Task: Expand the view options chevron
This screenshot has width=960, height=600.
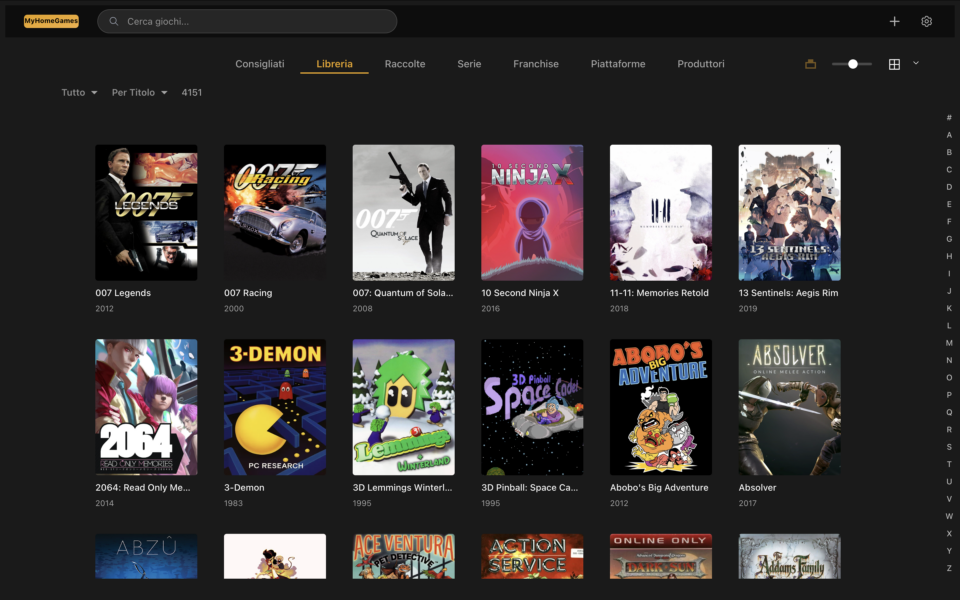Action: point(916,63)
